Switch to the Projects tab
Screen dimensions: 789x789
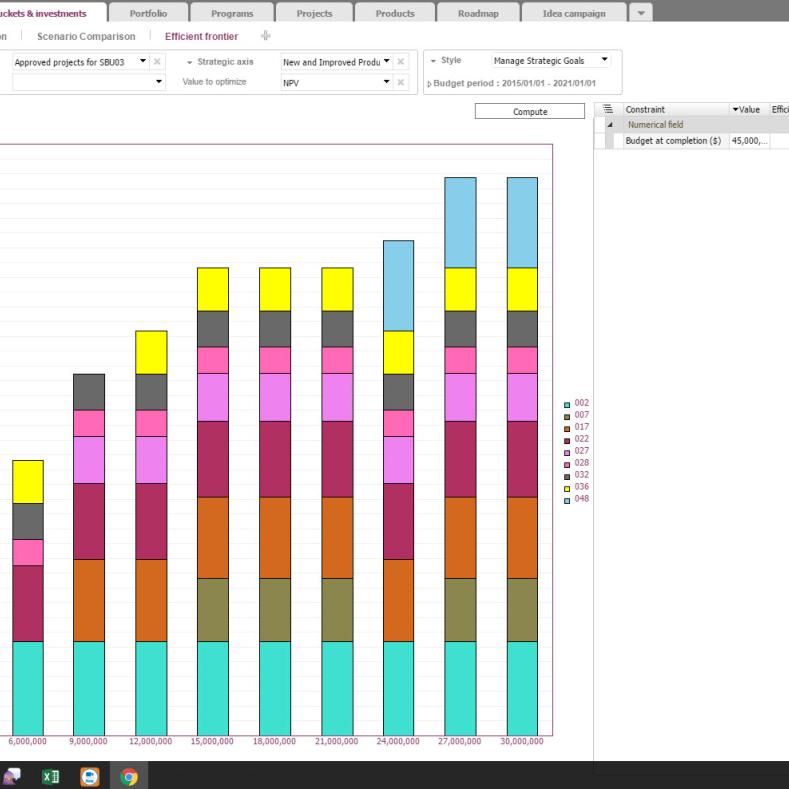(x=314, y=14)
